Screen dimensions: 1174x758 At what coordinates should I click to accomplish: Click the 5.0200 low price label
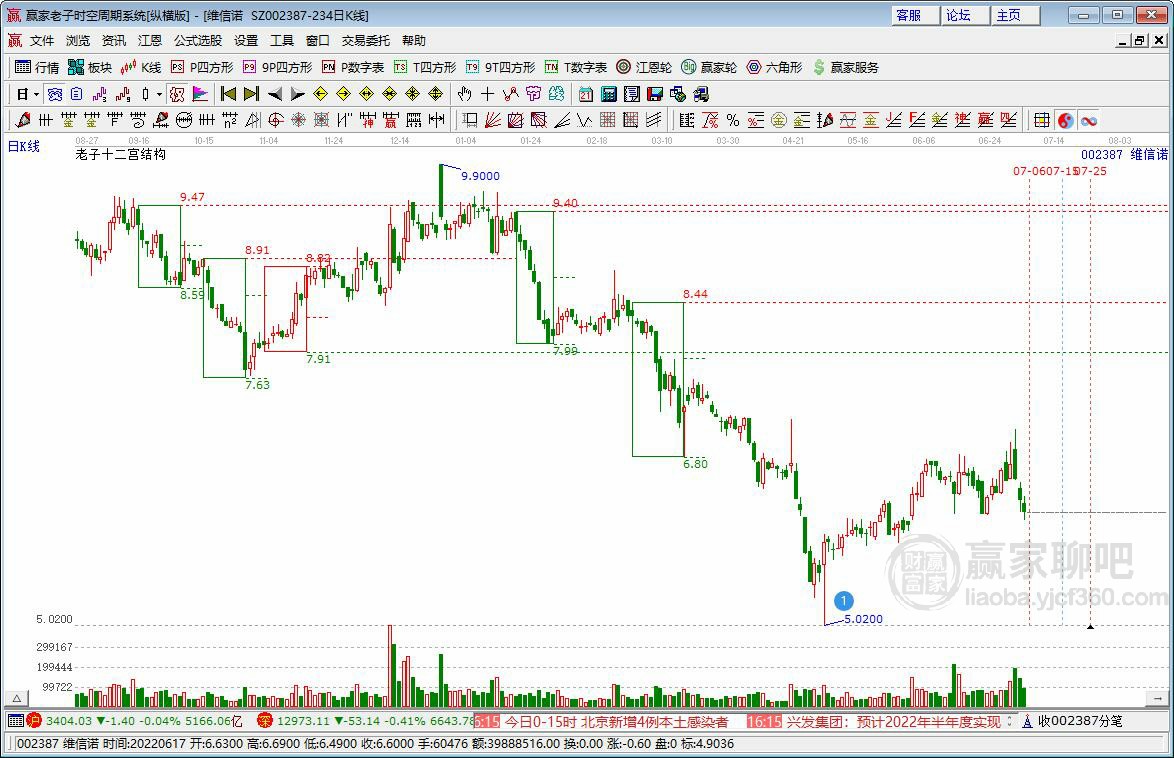(863, 619)
